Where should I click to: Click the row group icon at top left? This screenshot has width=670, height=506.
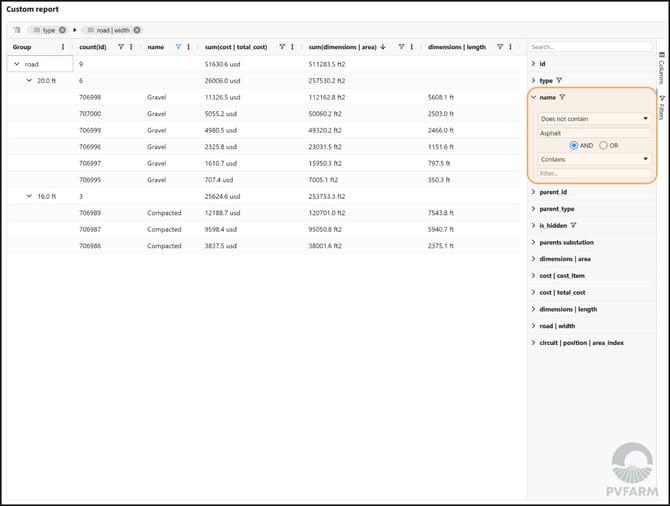point(17,30)
